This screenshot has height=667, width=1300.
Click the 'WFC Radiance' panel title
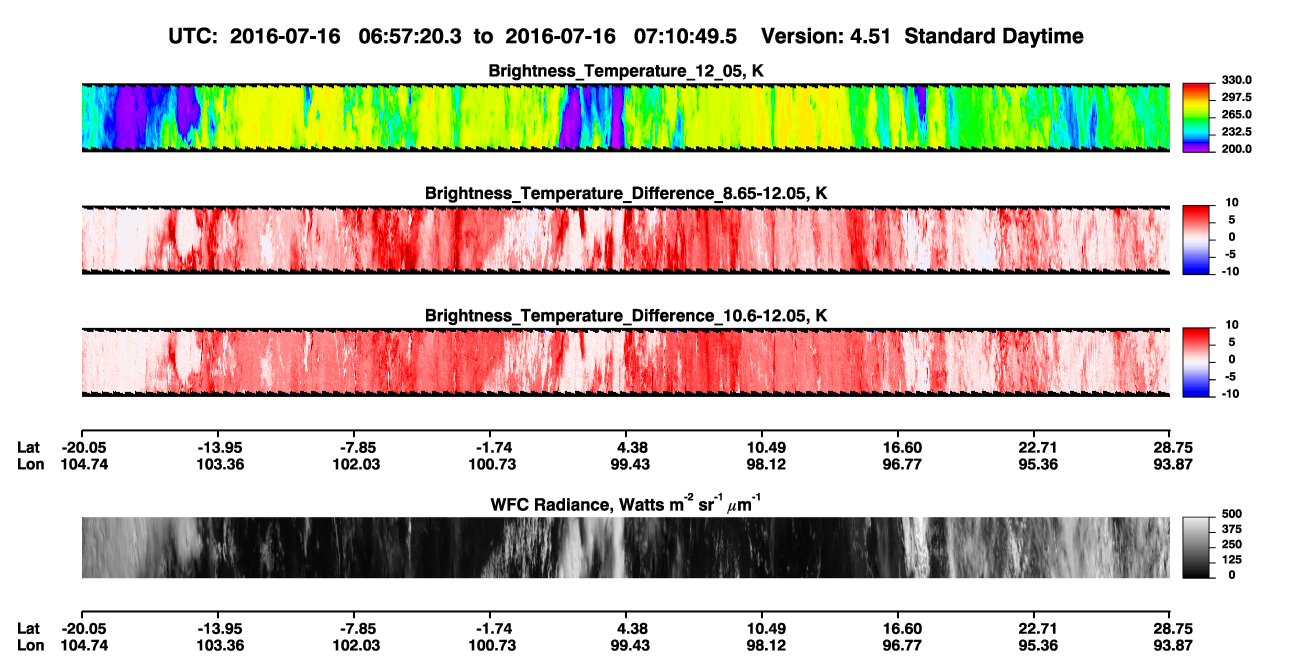tap(626, 504)
